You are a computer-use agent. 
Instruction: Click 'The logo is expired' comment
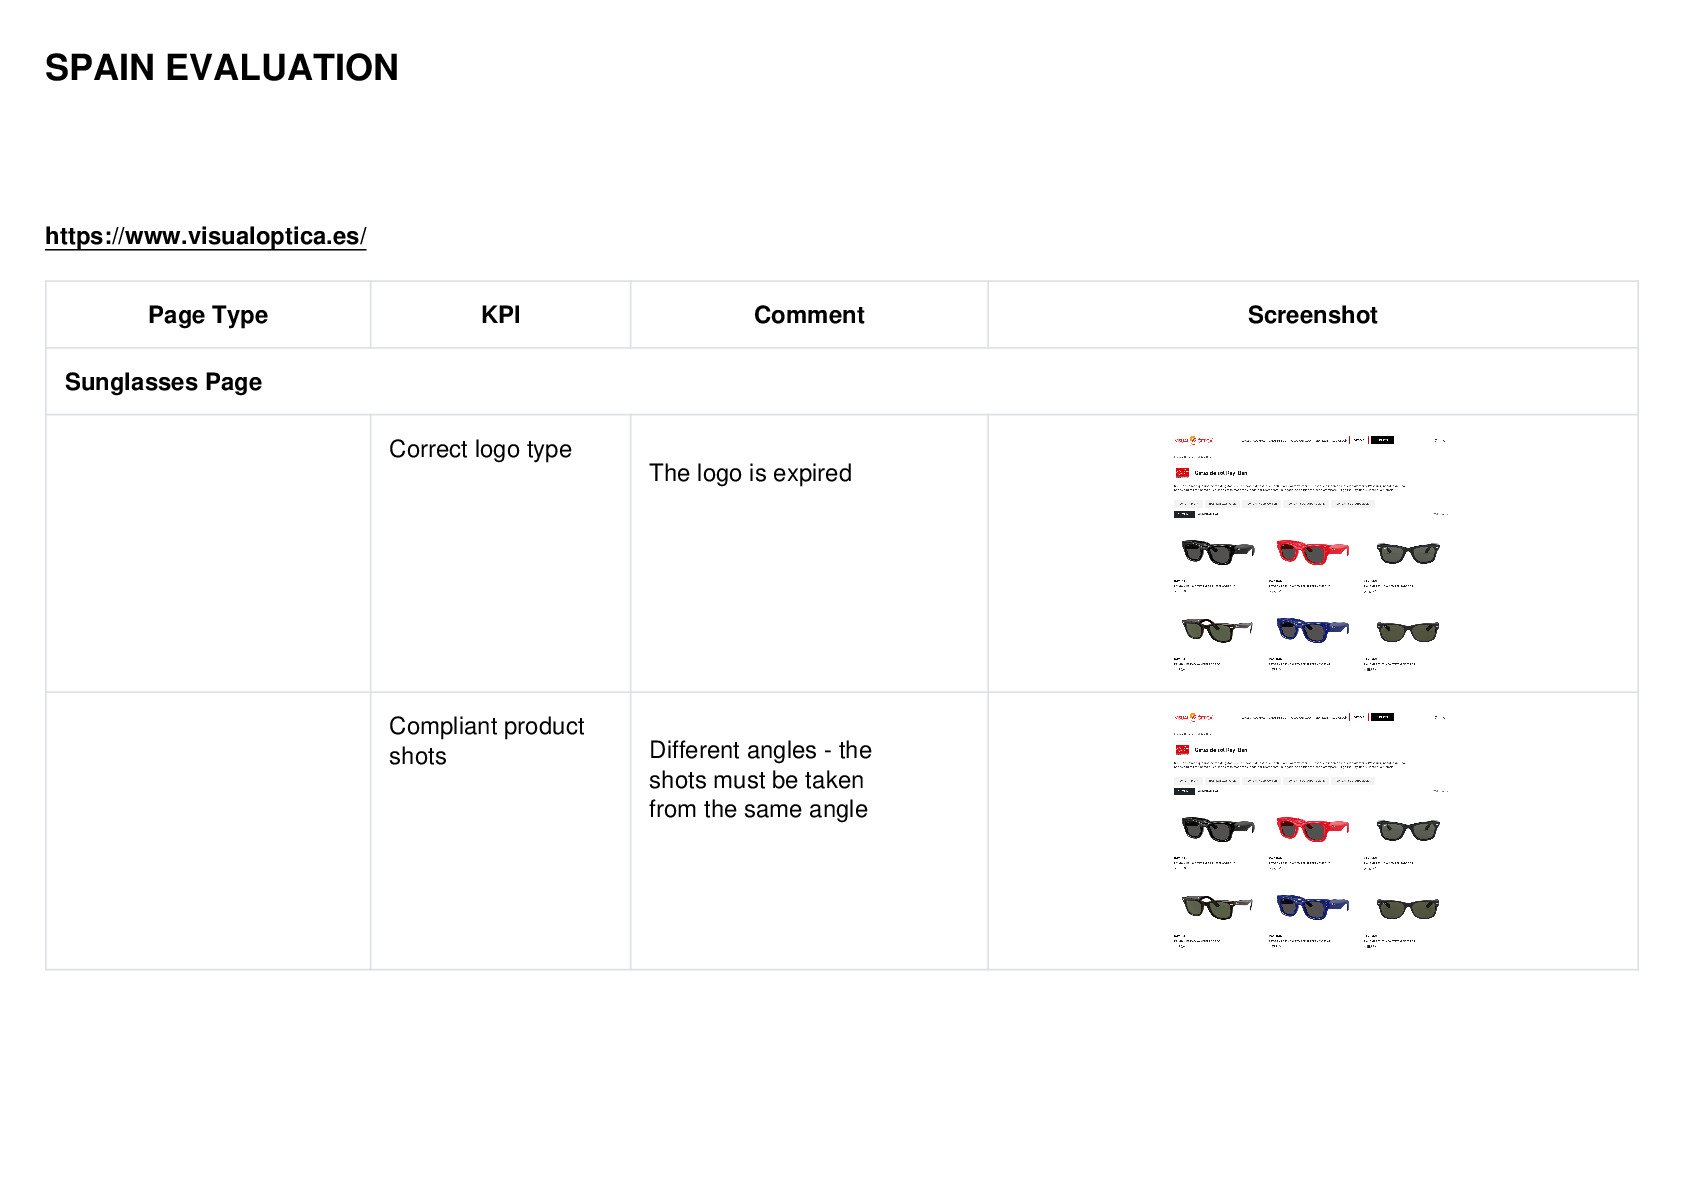pos(750,473)
